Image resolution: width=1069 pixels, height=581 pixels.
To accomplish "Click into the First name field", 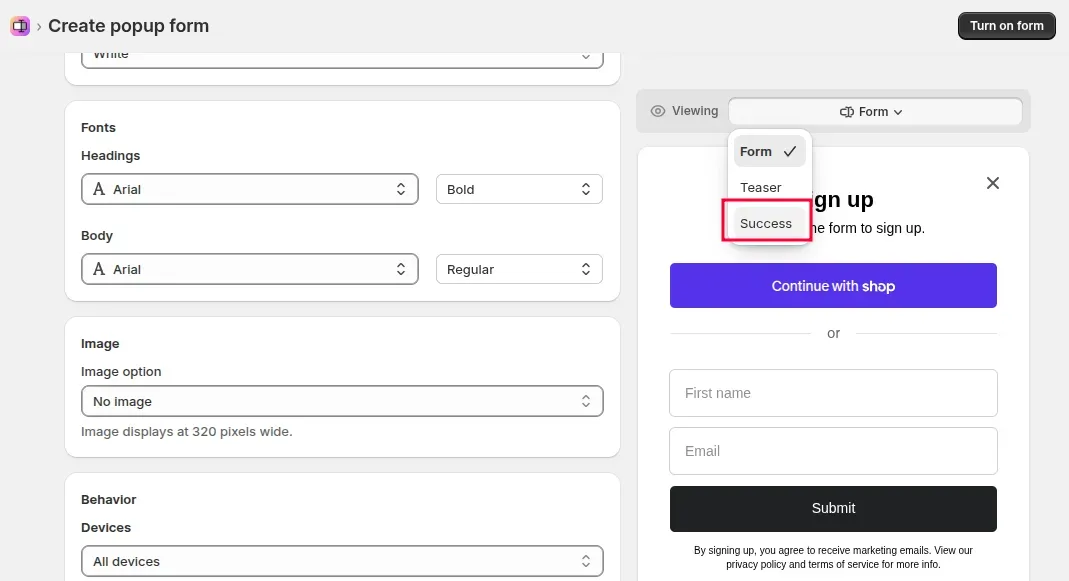I will tap(833, 393).
